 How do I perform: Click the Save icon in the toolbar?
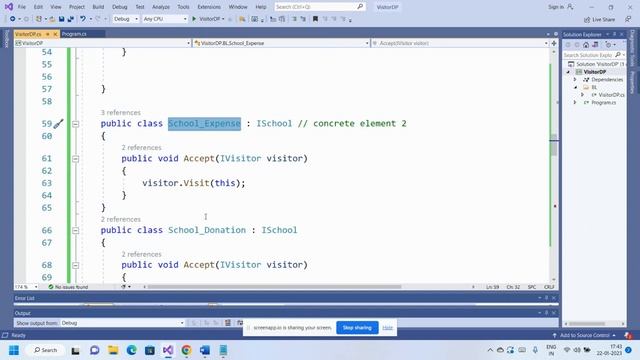click(x=62, y=19)
